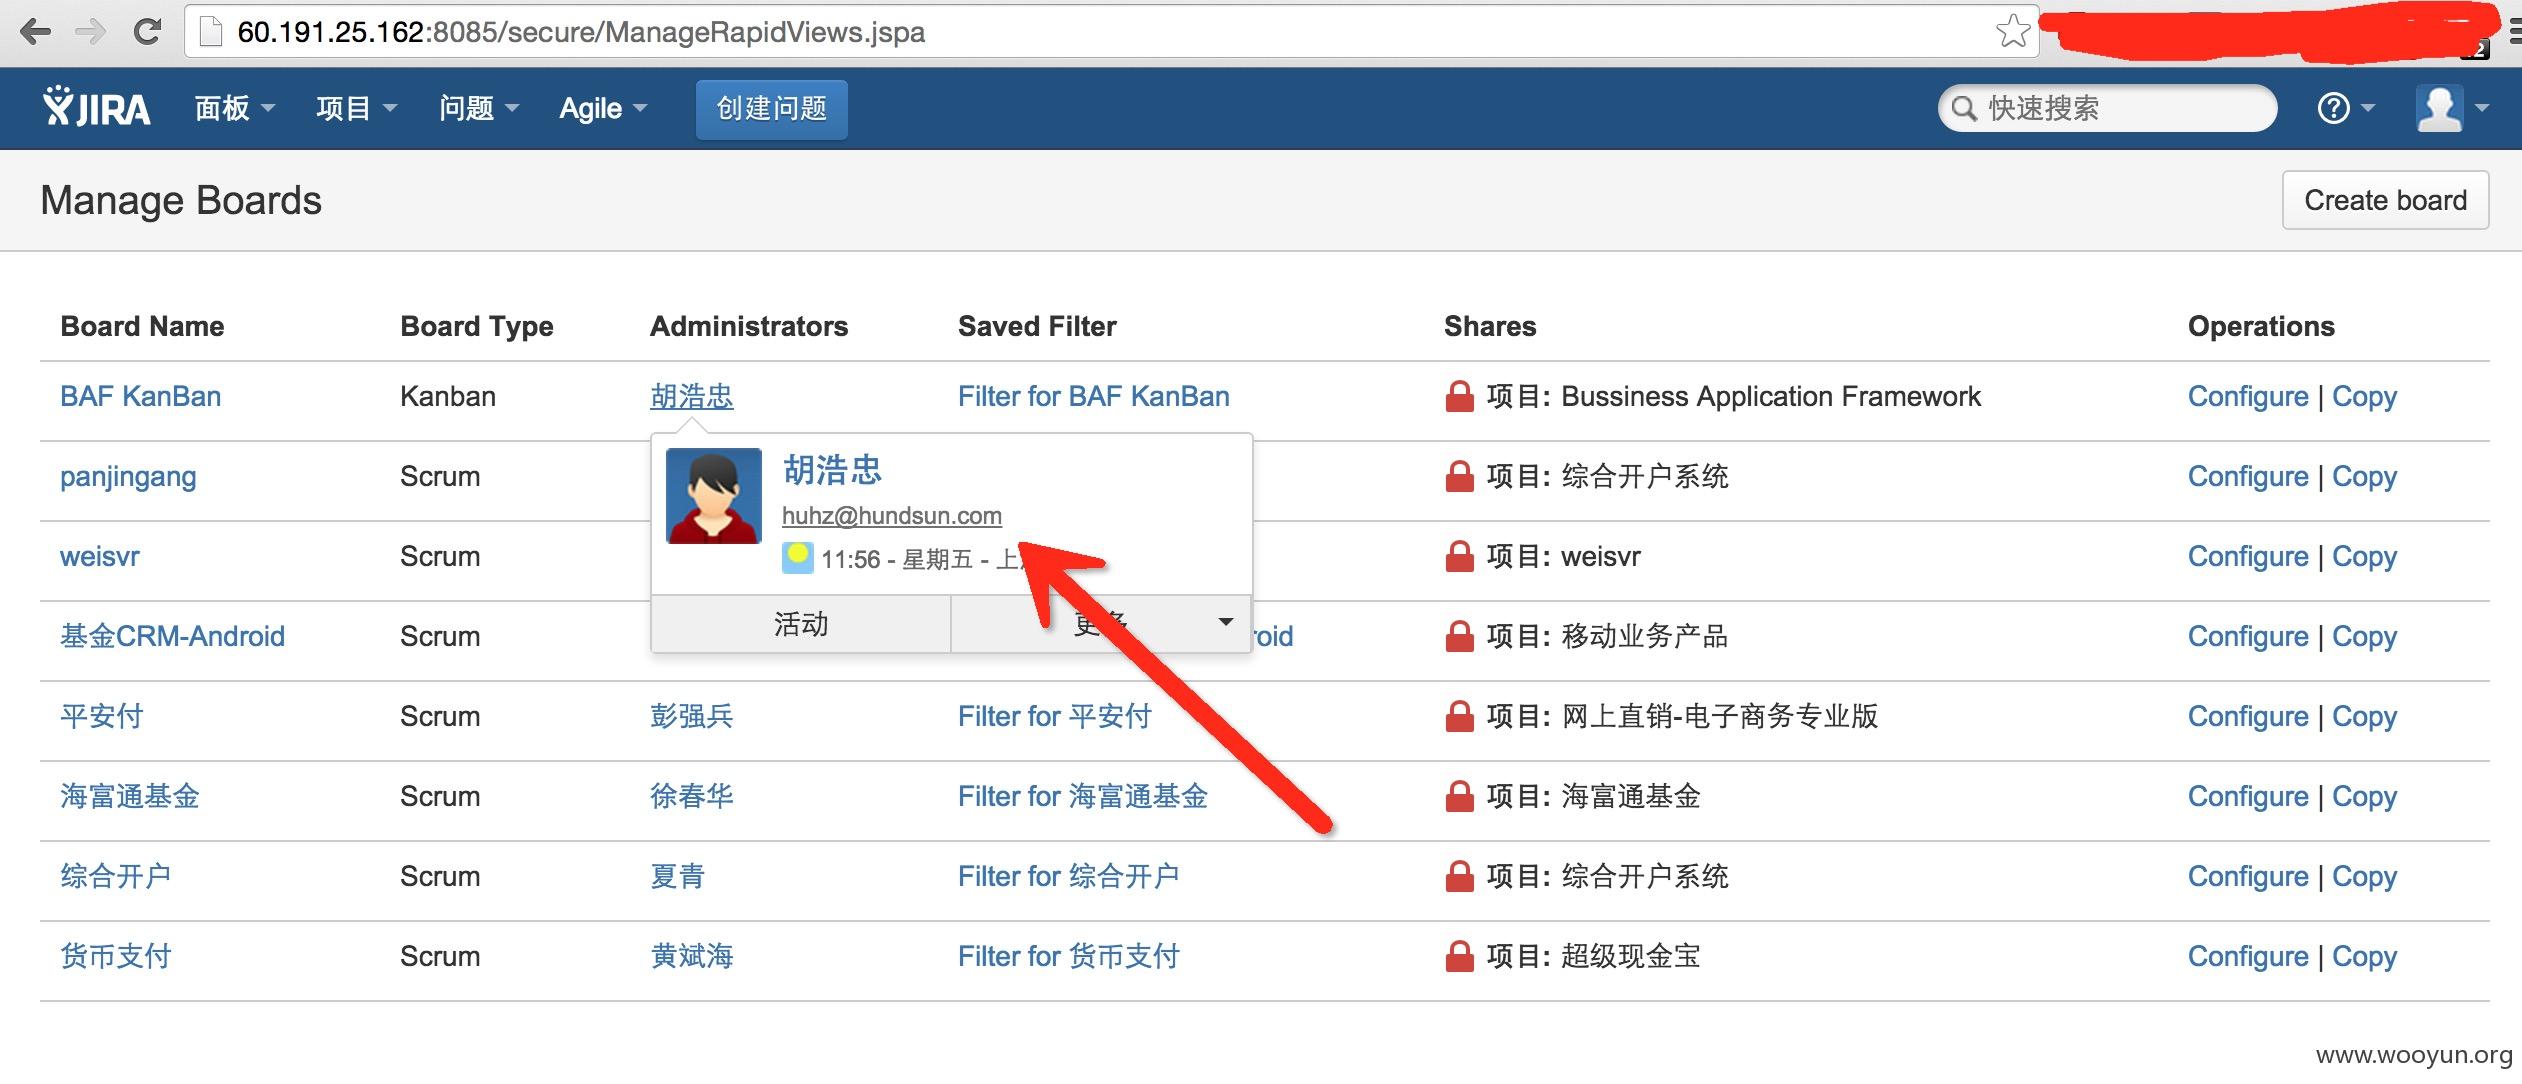The image size is (2522, 1084).
Task: Open Filter for 综合开户
Action: coord(1069,876)
